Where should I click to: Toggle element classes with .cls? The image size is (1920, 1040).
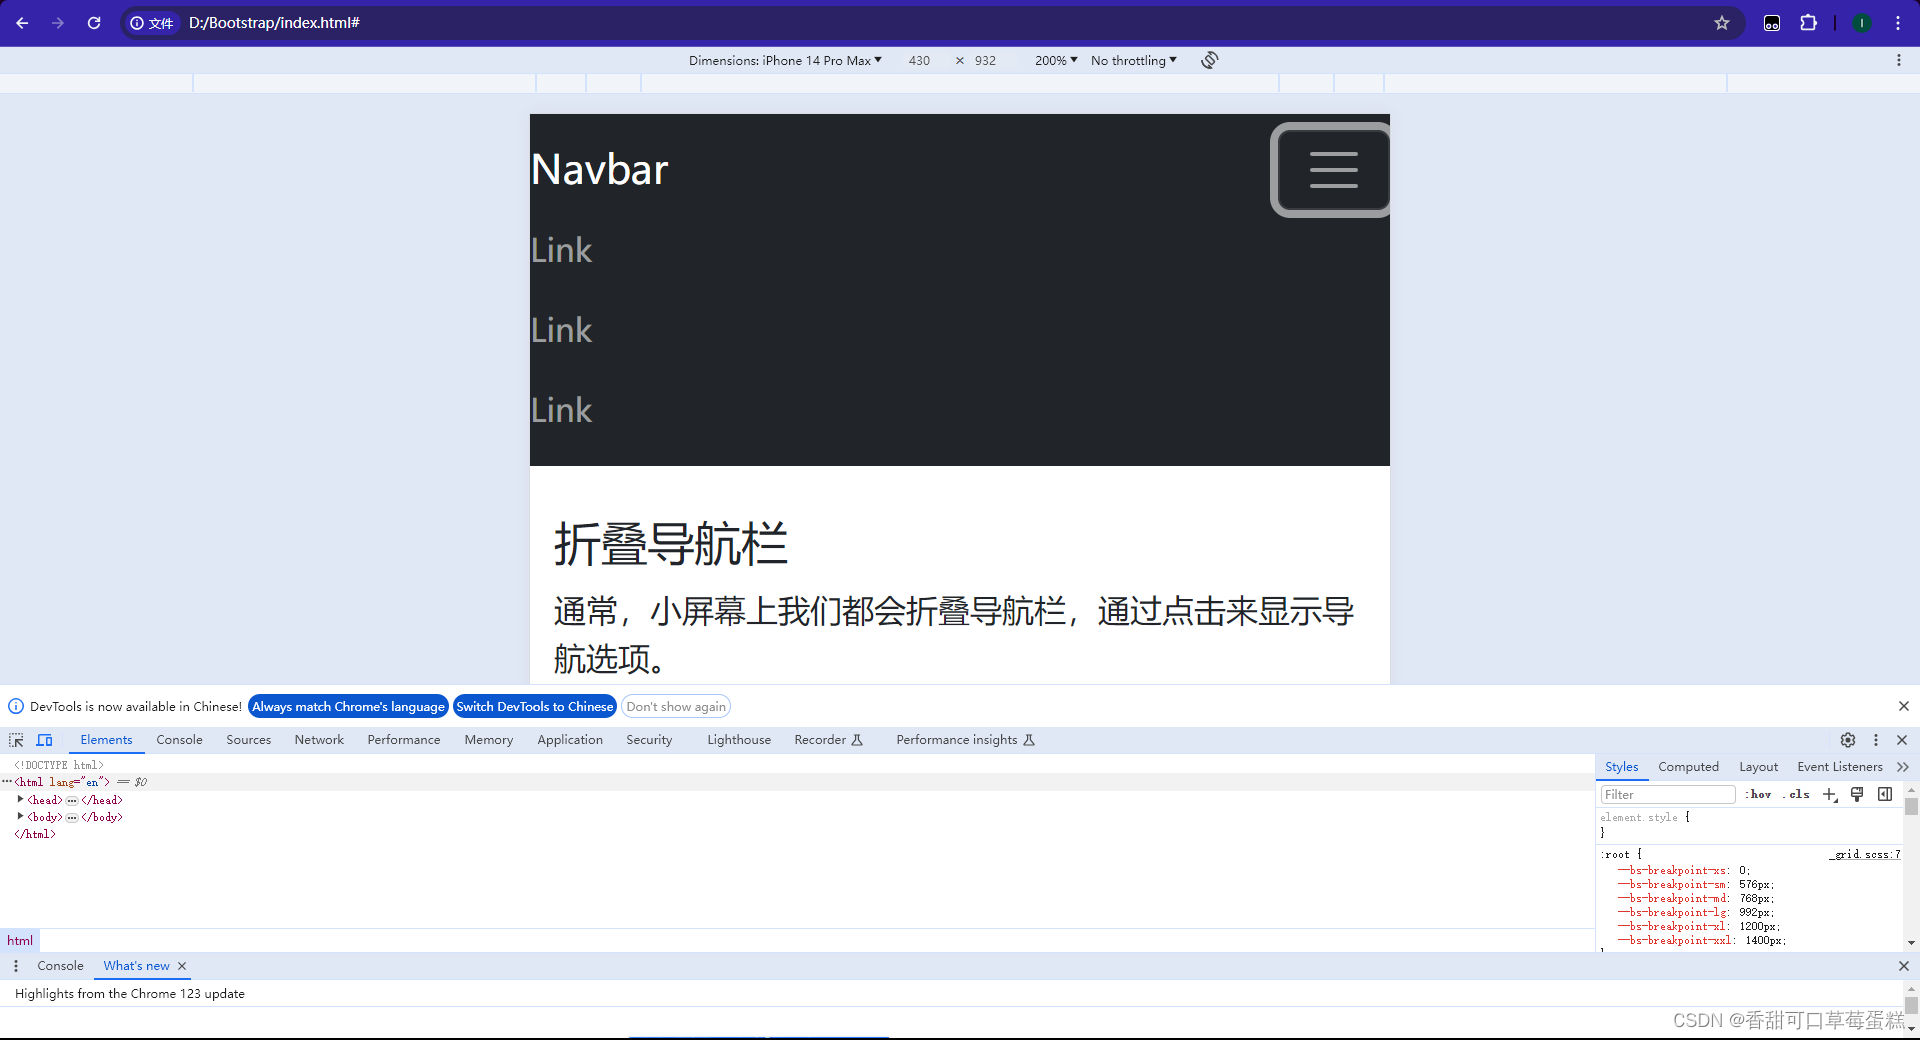(1797, 794)
